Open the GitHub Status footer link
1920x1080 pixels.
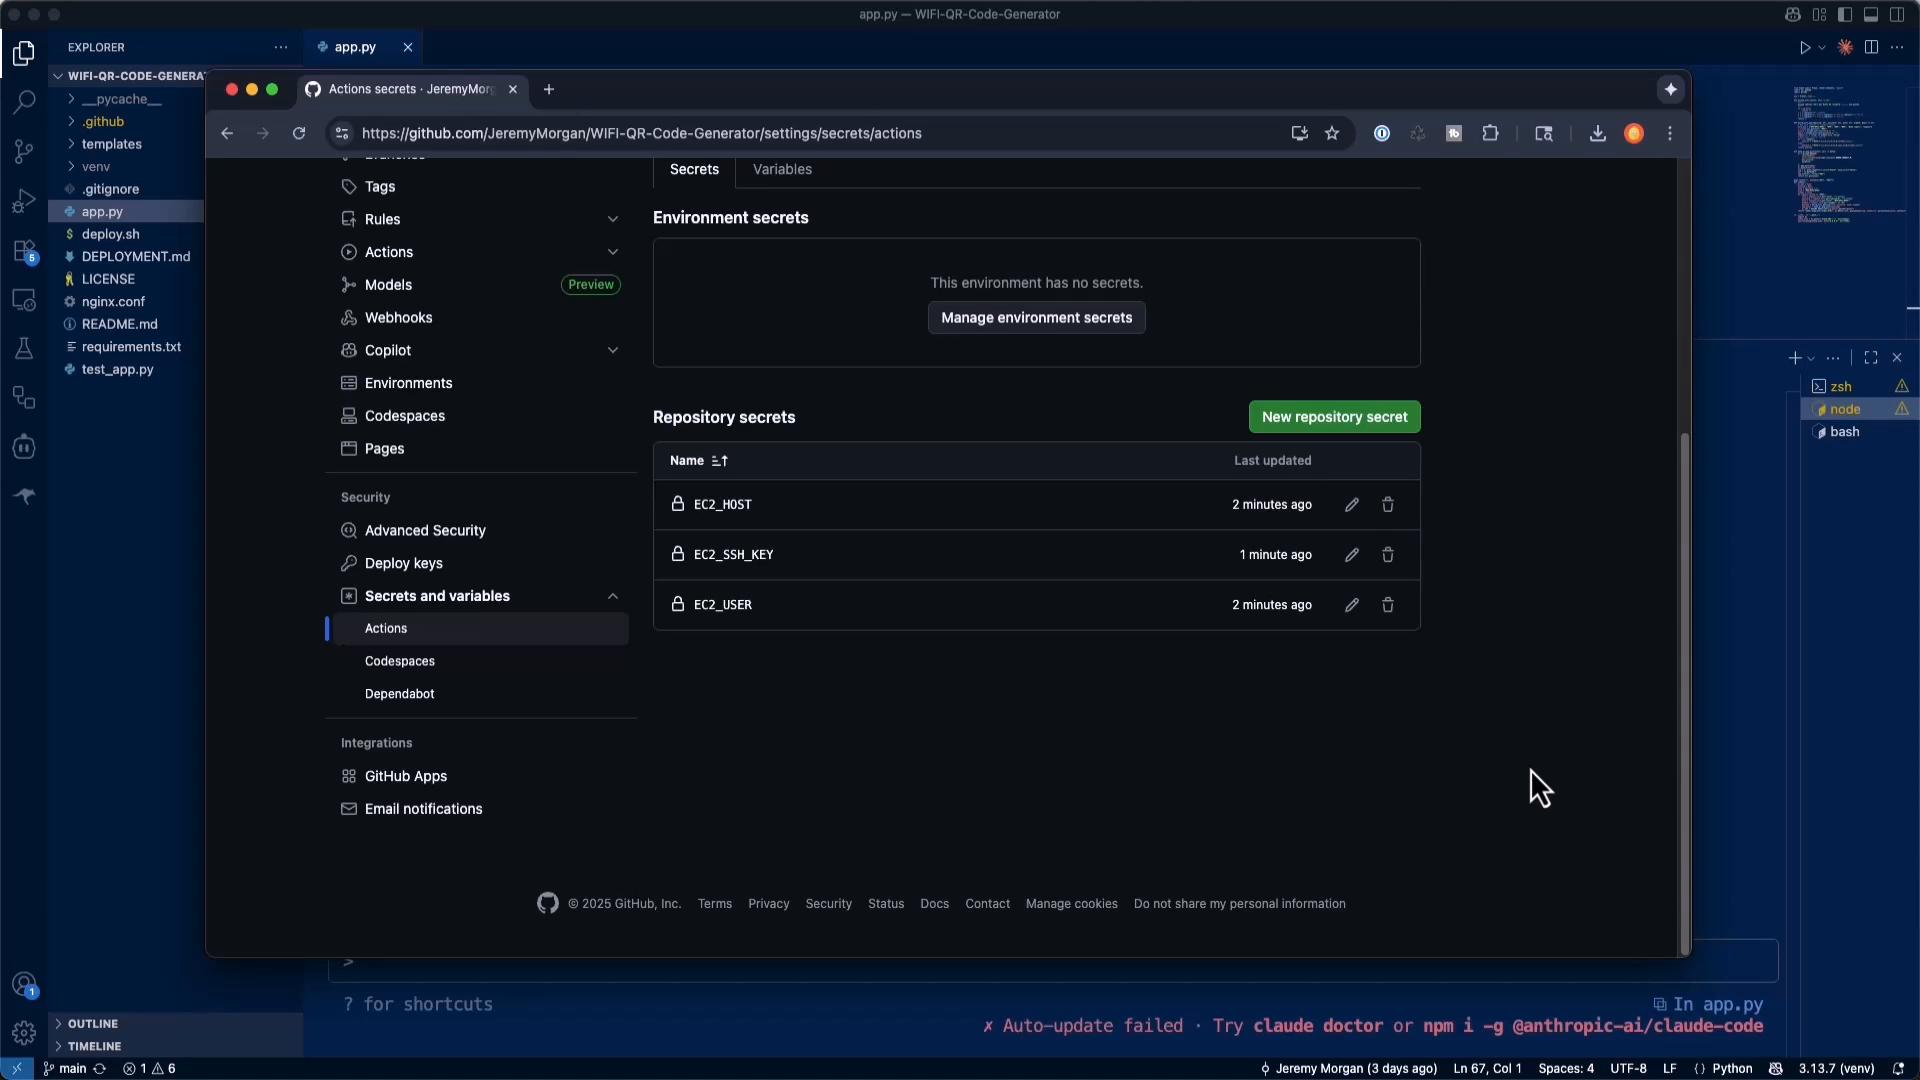885,904
